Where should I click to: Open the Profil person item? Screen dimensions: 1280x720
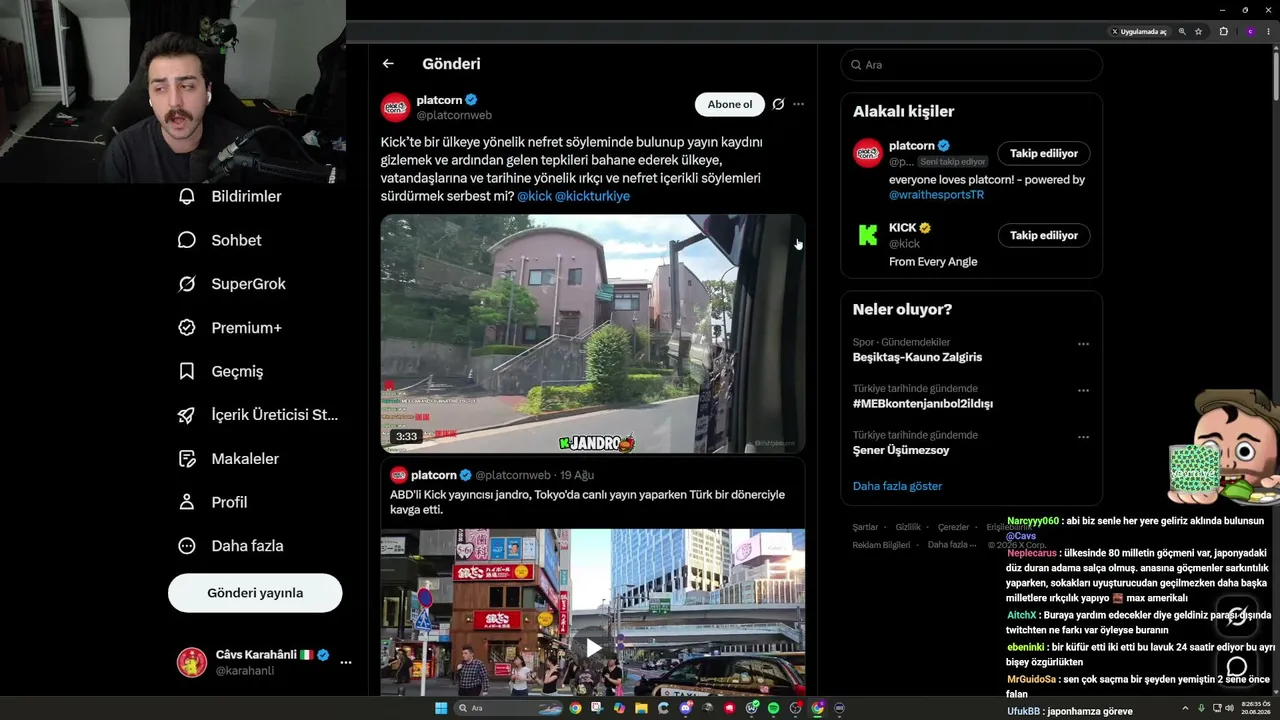pos(213,502)
